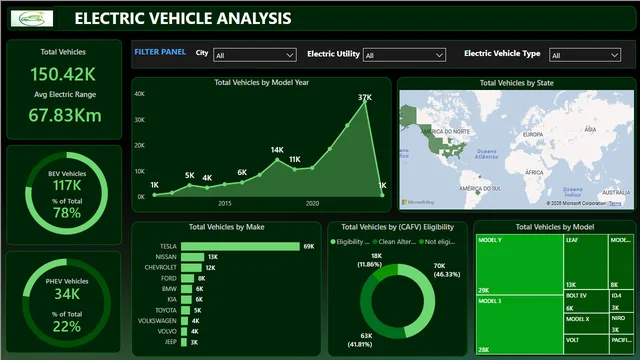Click the 'ELECTRIC VEHICLE ANALYSIS' heading
This screenshot has width=640, height=360.
pyautogui.click(x=183, y=18)
